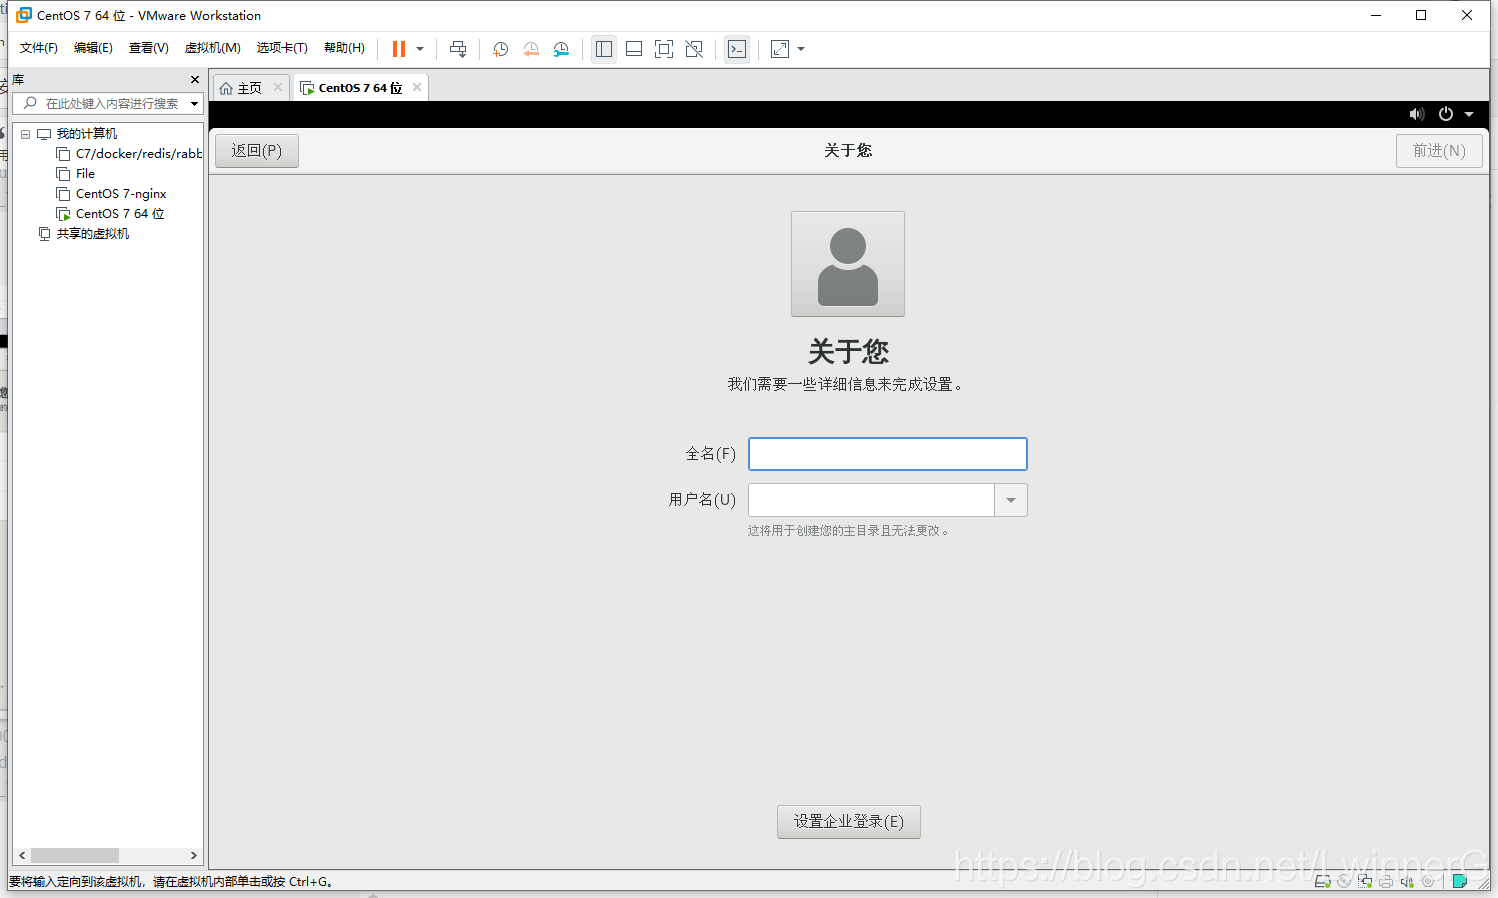Send Ctrl+Alt+Del to the virtual machine
The image size is (1498, 898).
pyautogui.click(x=458, y=49)
